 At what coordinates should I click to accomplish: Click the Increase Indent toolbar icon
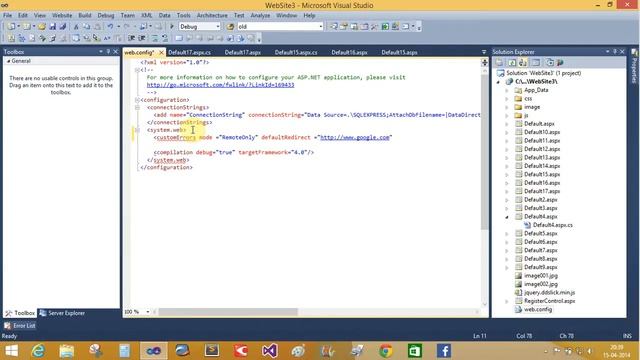pos(142,38)
